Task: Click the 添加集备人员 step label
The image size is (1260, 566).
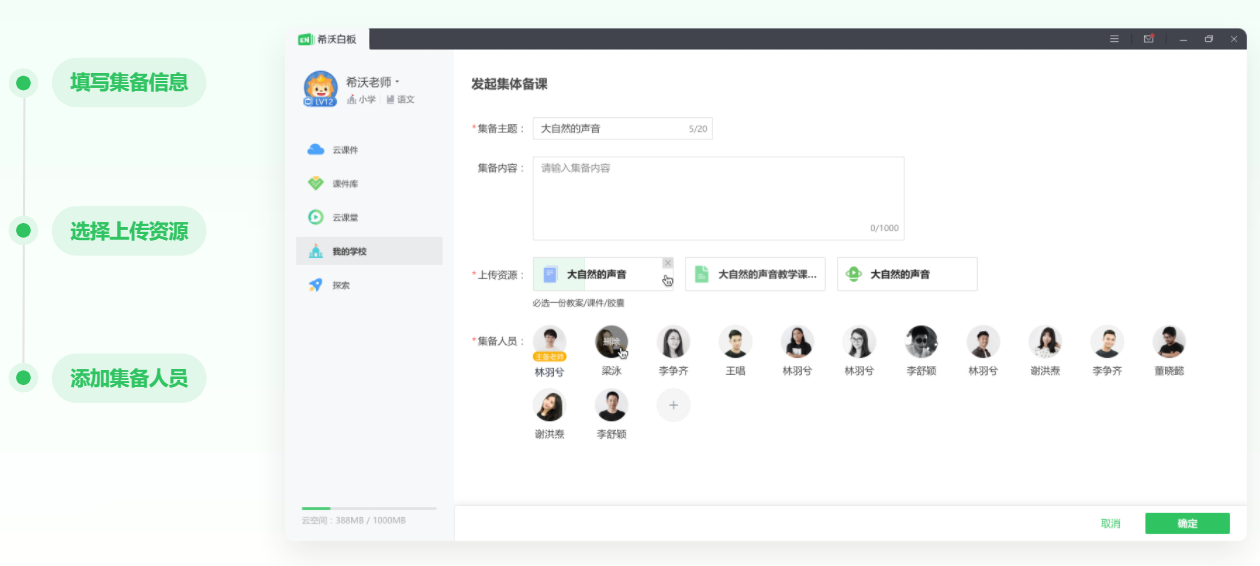Action: click(129, 379)
